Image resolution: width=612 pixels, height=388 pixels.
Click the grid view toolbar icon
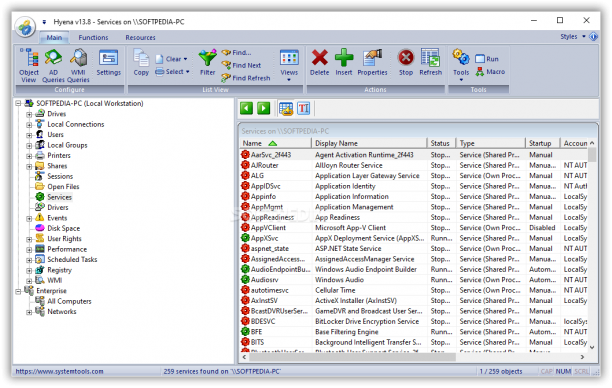click(x=286, y=109)
